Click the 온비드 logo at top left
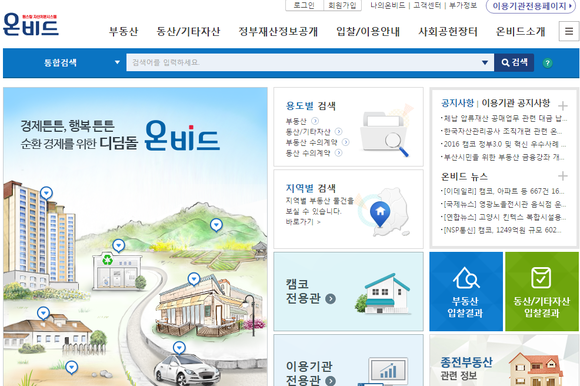Viewport: 580px width, 386px height. tap(31, 25)
